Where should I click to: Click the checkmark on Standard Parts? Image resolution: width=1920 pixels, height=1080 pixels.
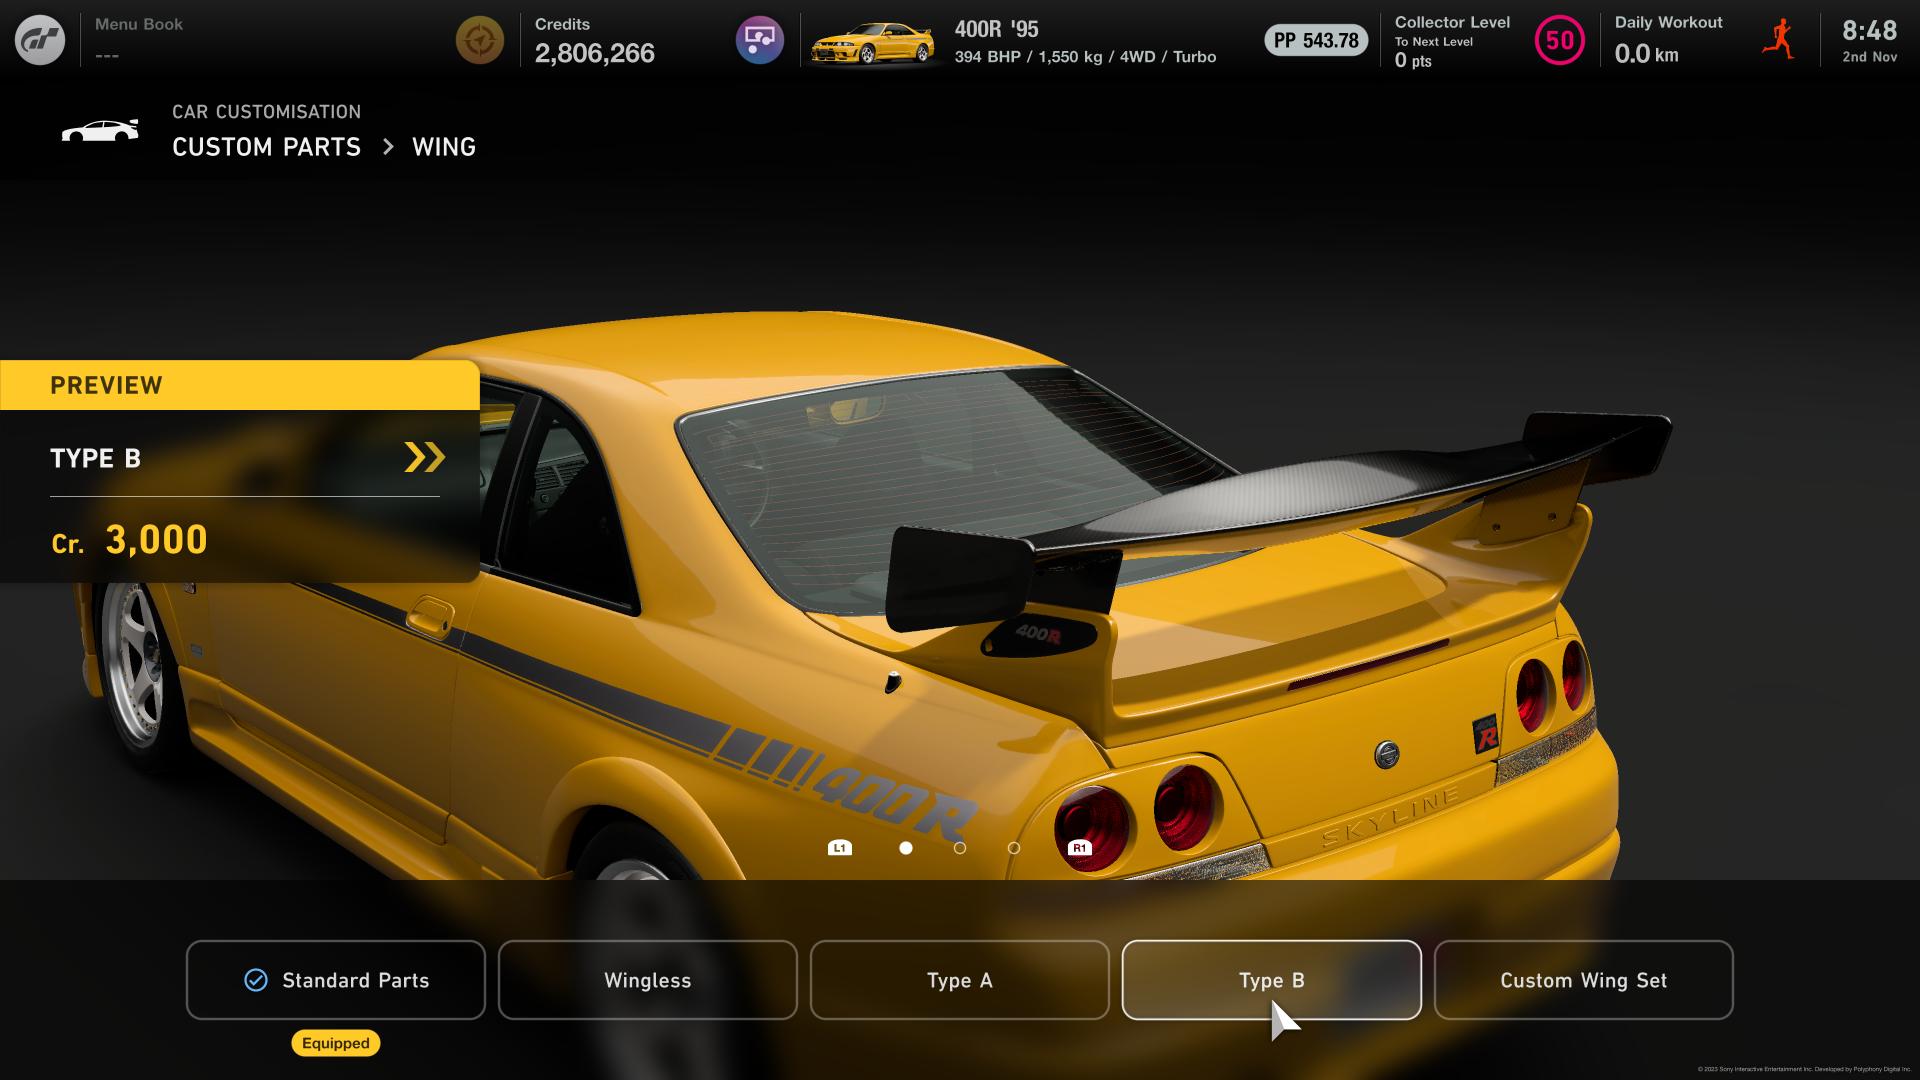click(x=256, y=980)
